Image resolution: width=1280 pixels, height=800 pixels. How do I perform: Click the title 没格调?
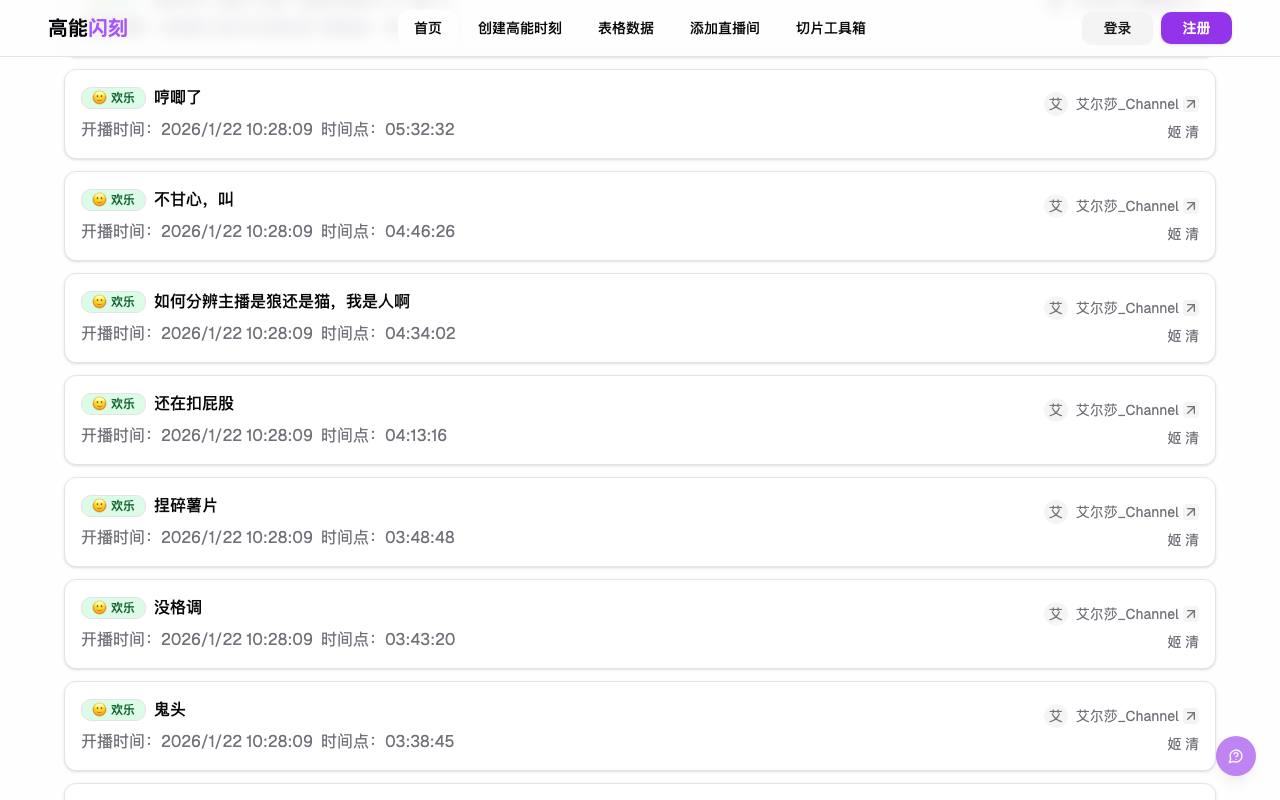[x=178, y=607]
